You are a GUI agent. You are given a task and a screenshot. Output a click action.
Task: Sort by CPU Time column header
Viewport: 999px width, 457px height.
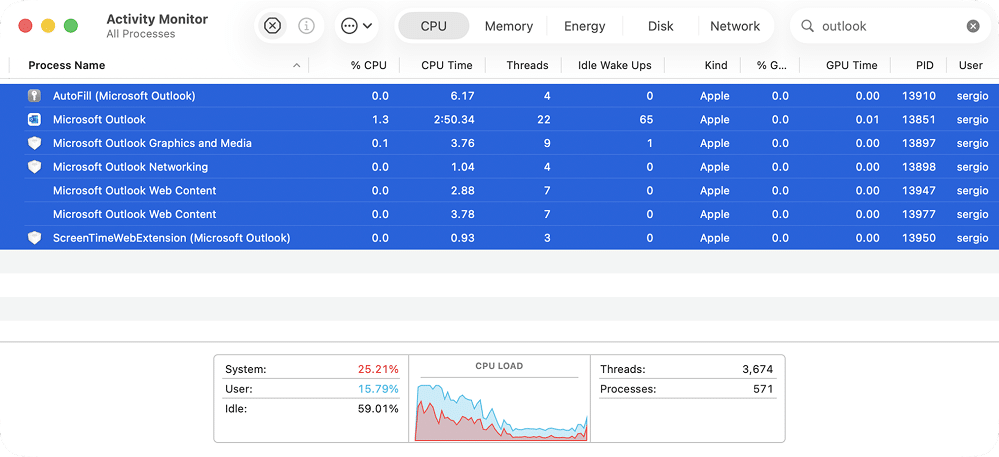447,65
